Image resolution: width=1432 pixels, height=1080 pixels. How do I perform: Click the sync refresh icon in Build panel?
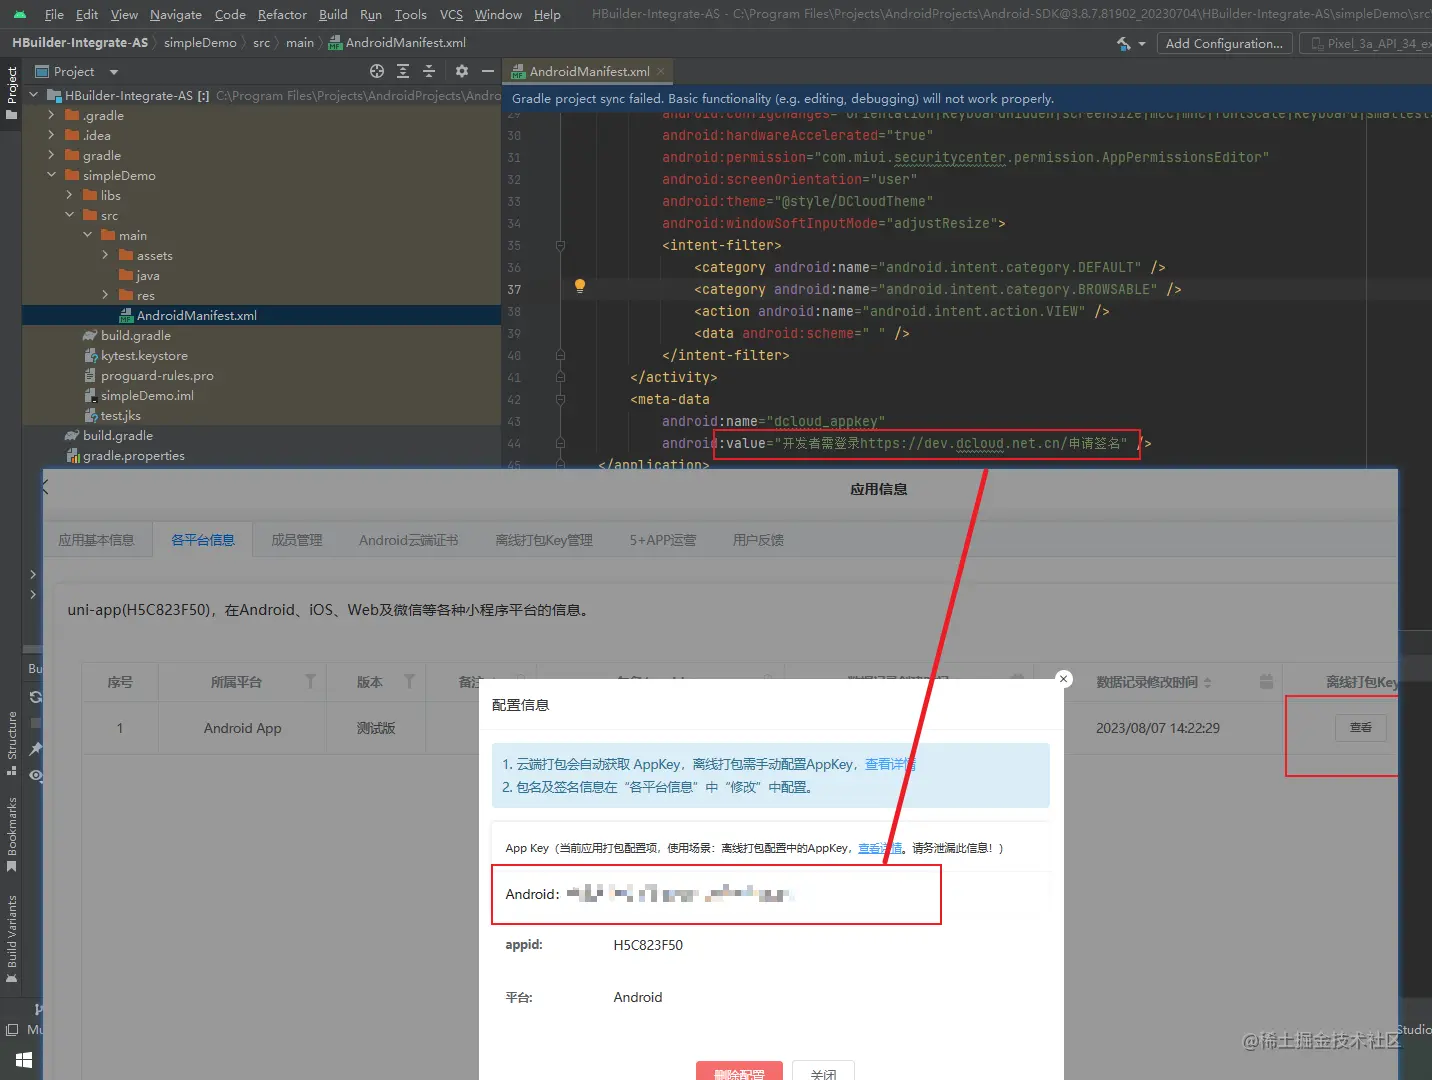coord(36,697)
